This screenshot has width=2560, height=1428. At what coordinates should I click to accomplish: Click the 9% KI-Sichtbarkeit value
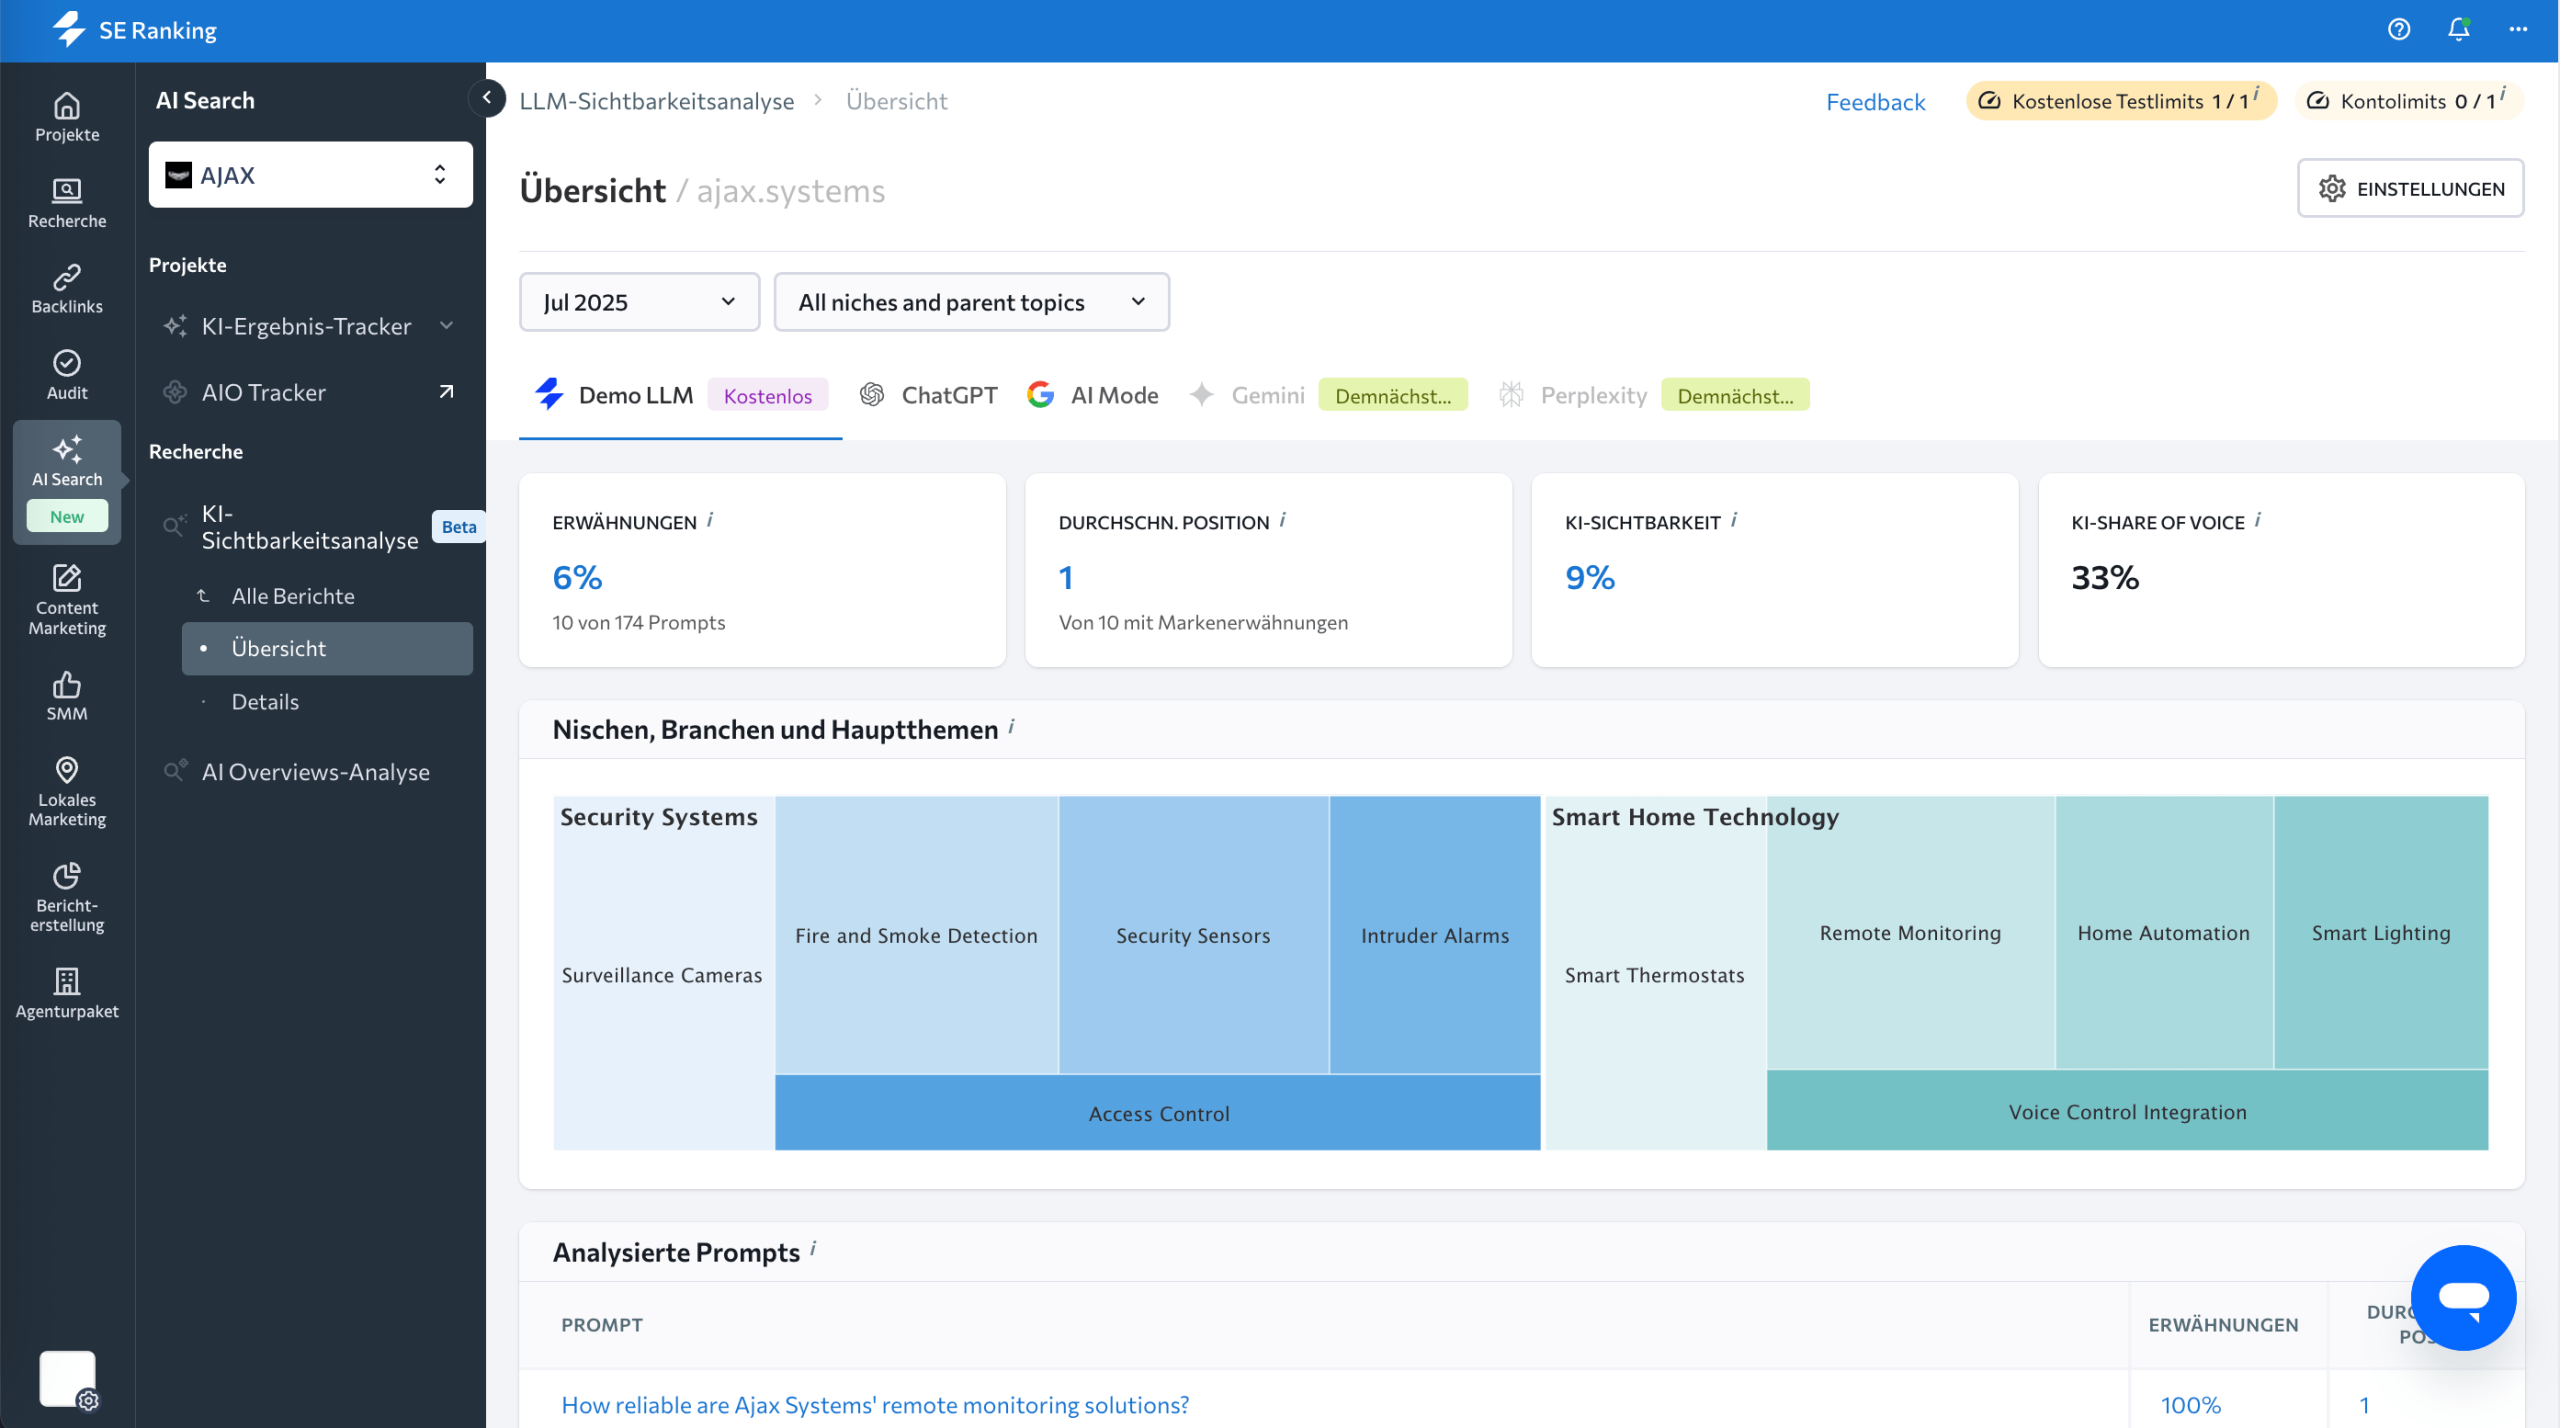[1590, 577]
